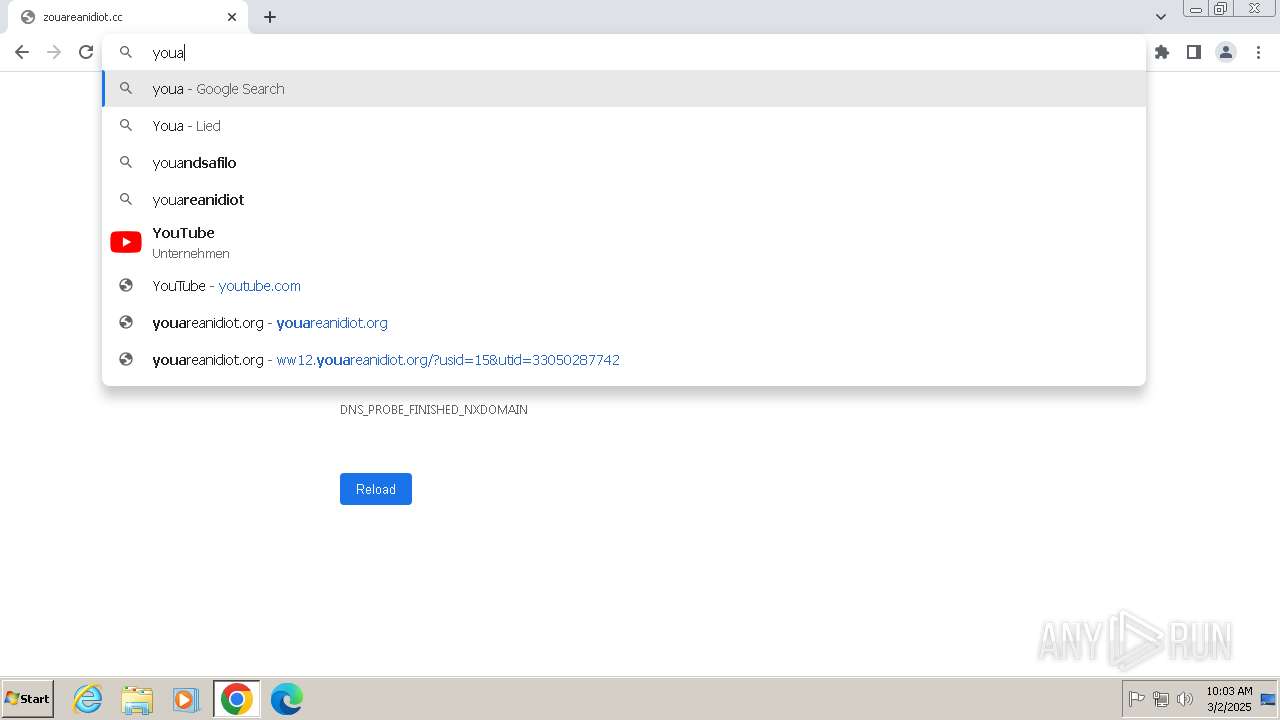Expand the tab search chevron
The image size is (1280, 720).
pos(1161,17)
